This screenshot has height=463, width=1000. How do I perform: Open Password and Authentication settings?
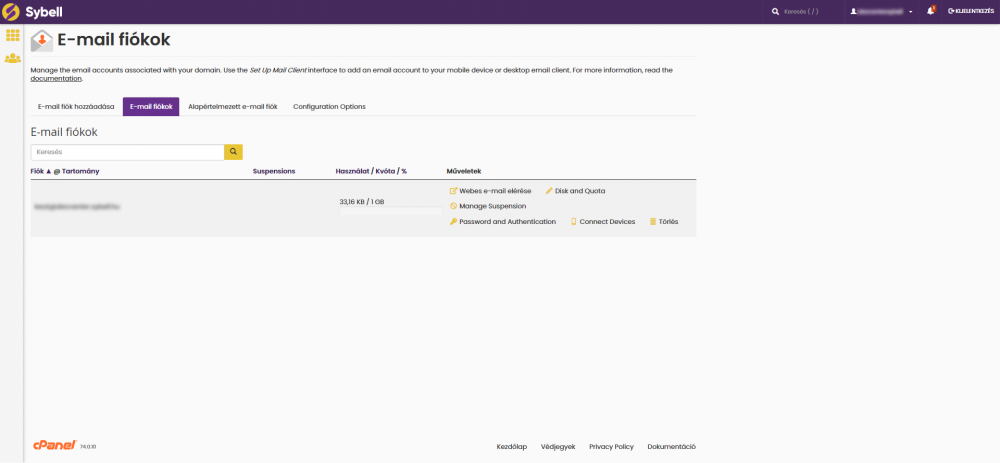pyautogui.click(x=503, y=221)
